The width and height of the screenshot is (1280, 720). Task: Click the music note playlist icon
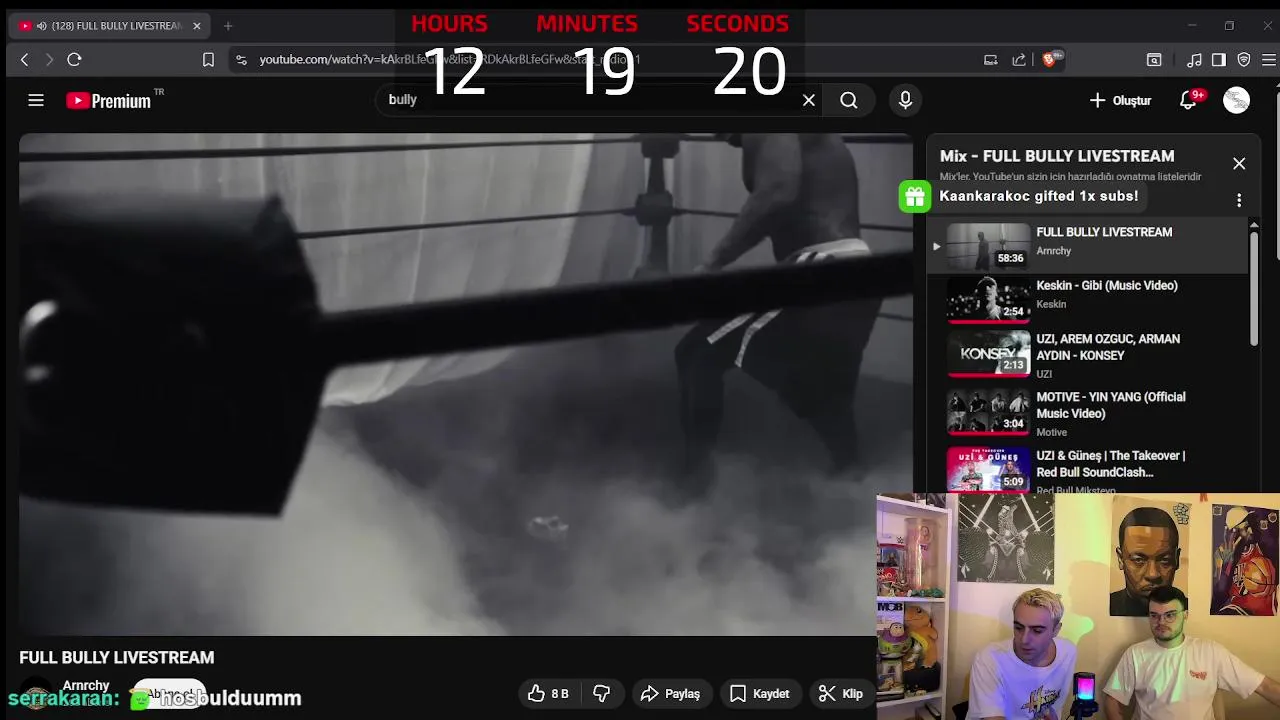click(x=1194, y=60)
